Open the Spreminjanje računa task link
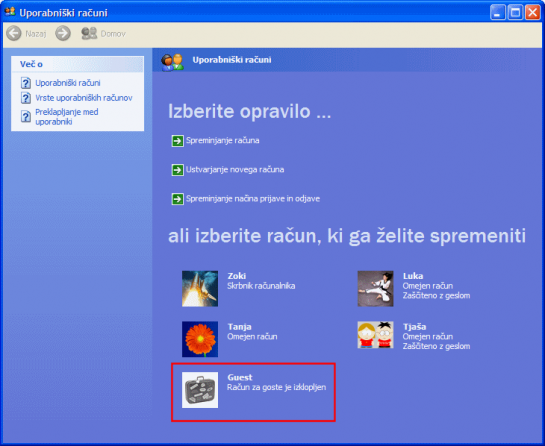 222,140
